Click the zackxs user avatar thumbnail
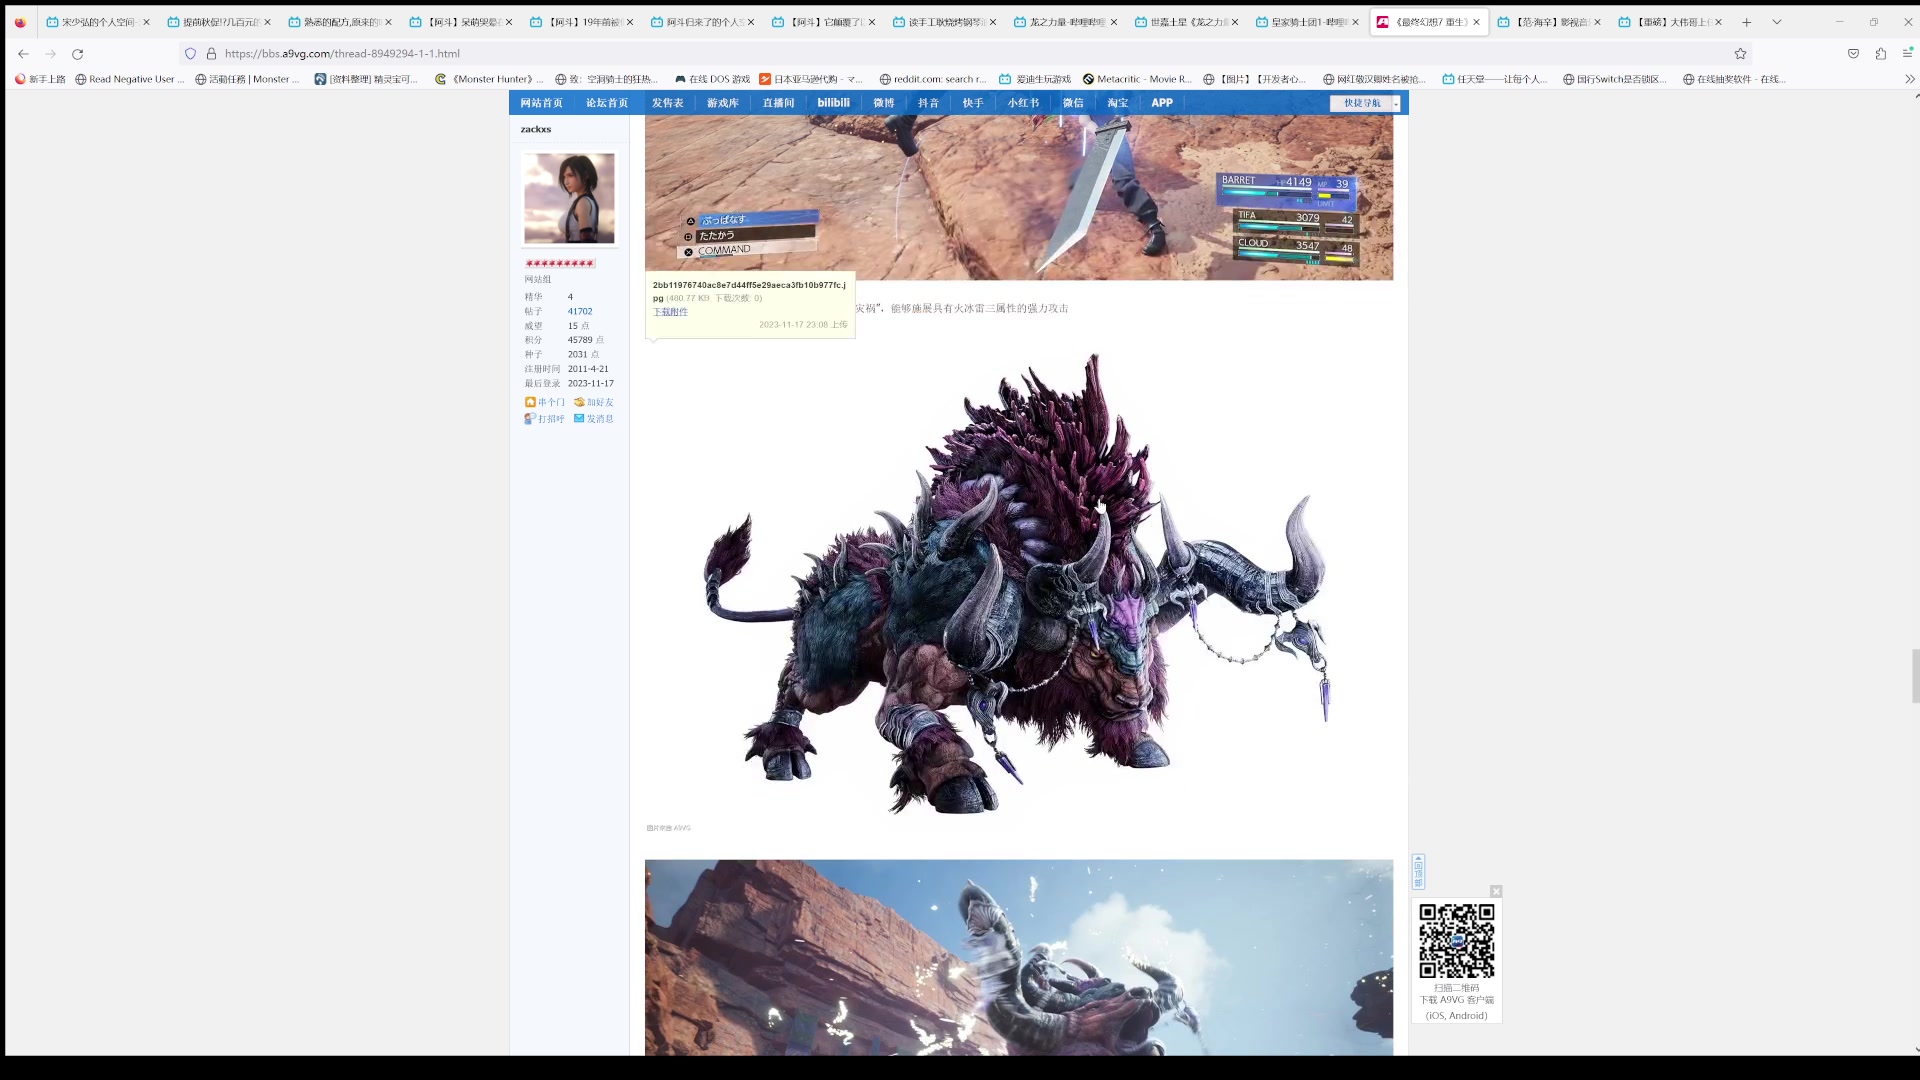 [569, 198]
